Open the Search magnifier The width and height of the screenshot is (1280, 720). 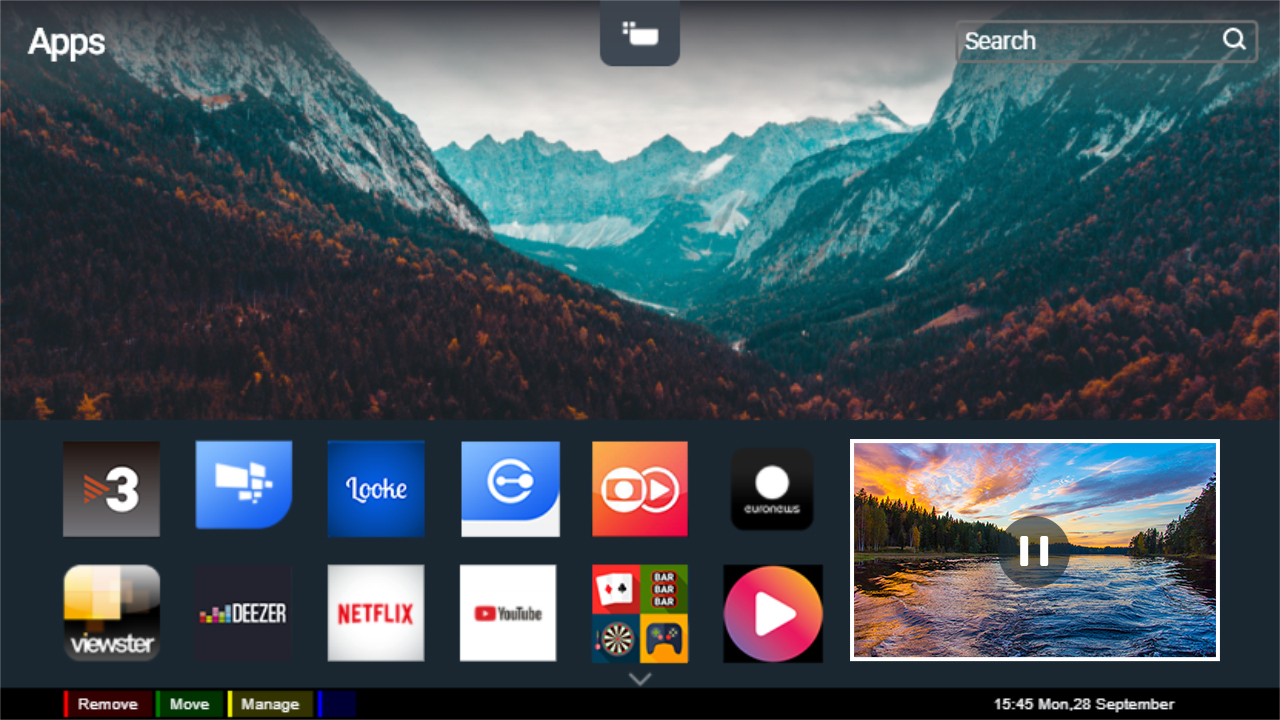(1234, 41)
